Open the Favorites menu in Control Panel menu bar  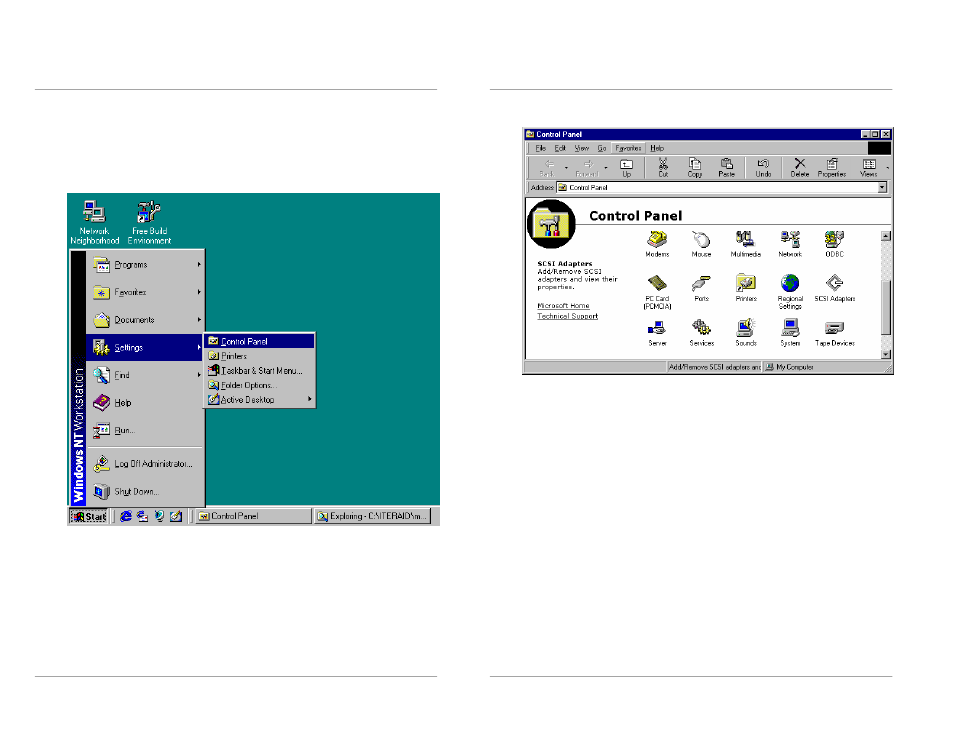pyautogui.click(x=628, y=148)
